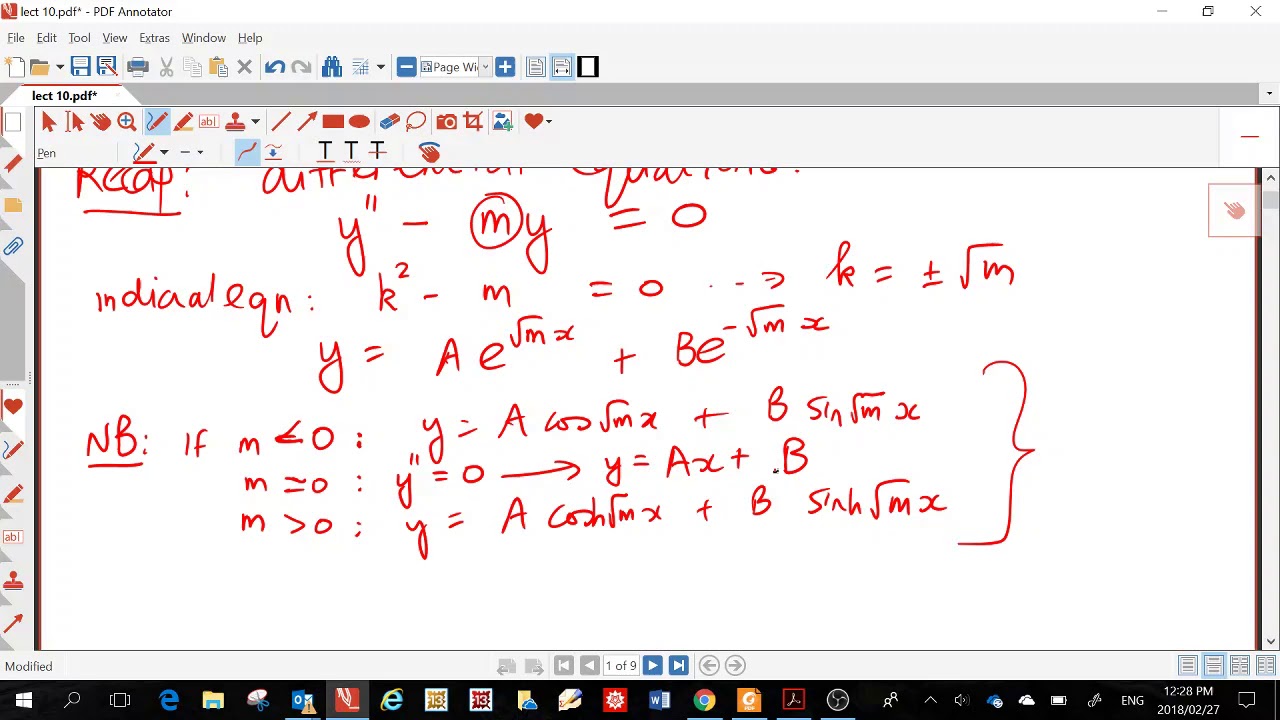The height and width of the screenshot is (720, 1280).
Task: Open the Edit menu
Action: pos(47,38)
